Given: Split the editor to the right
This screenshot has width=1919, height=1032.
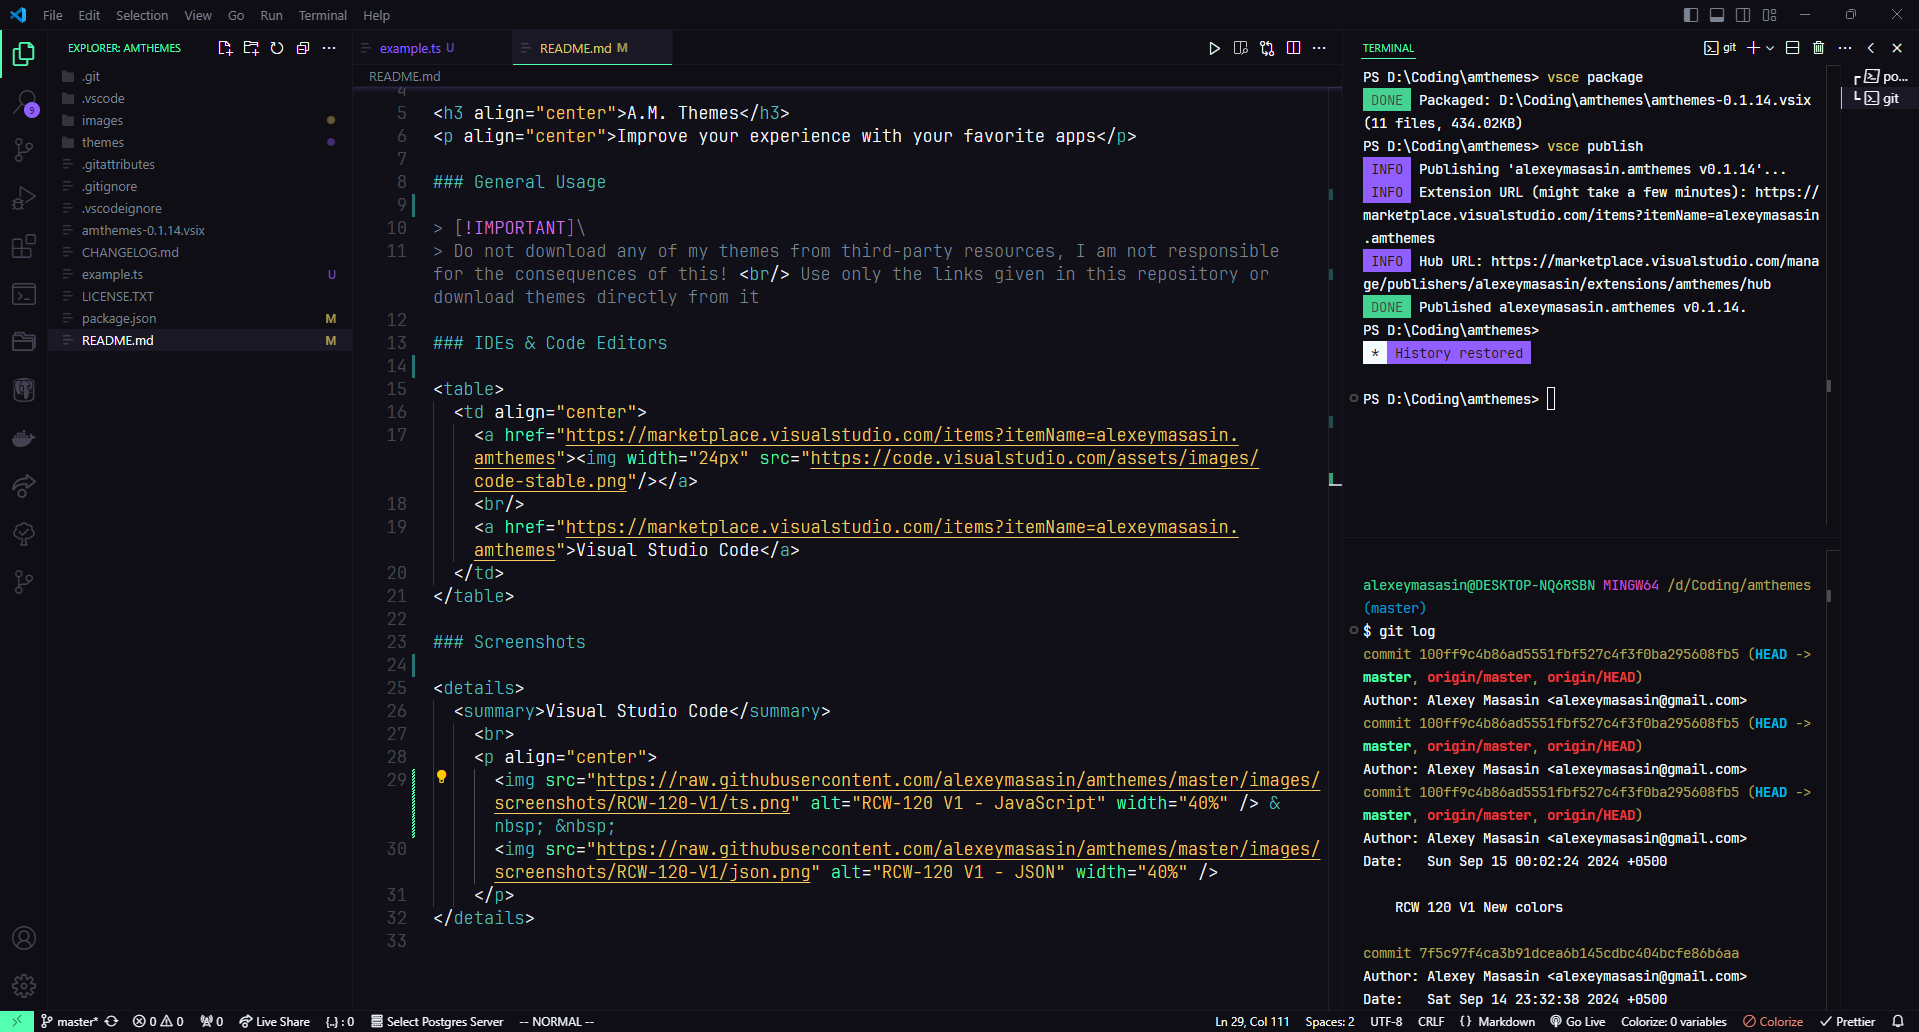Looking at the screenshot, I should (x=1293, y=48).
